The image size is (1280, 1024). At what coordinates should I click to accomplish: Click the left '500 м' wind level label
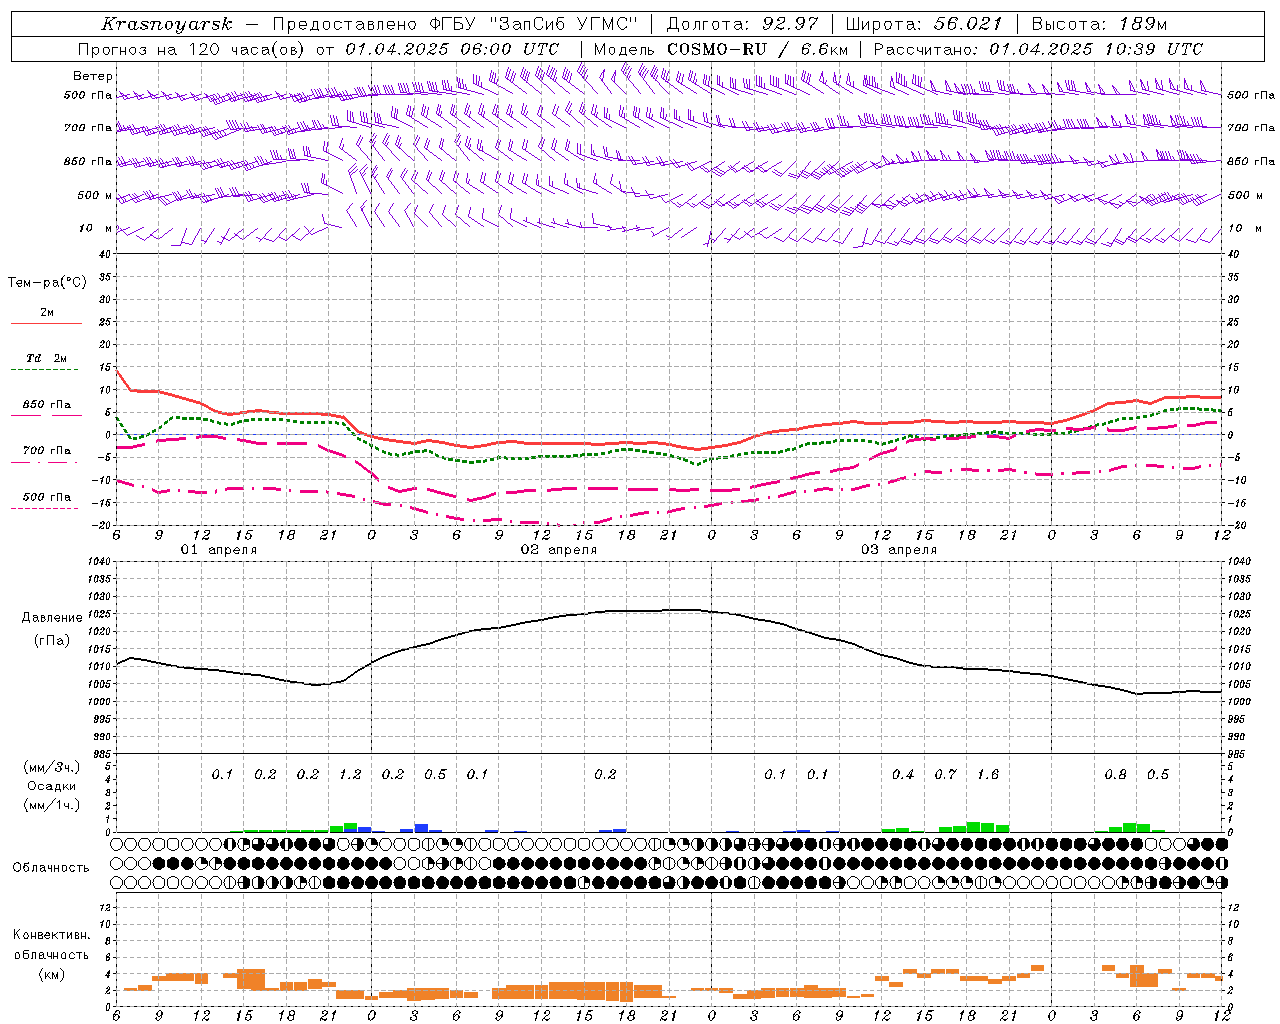point(94,195)
